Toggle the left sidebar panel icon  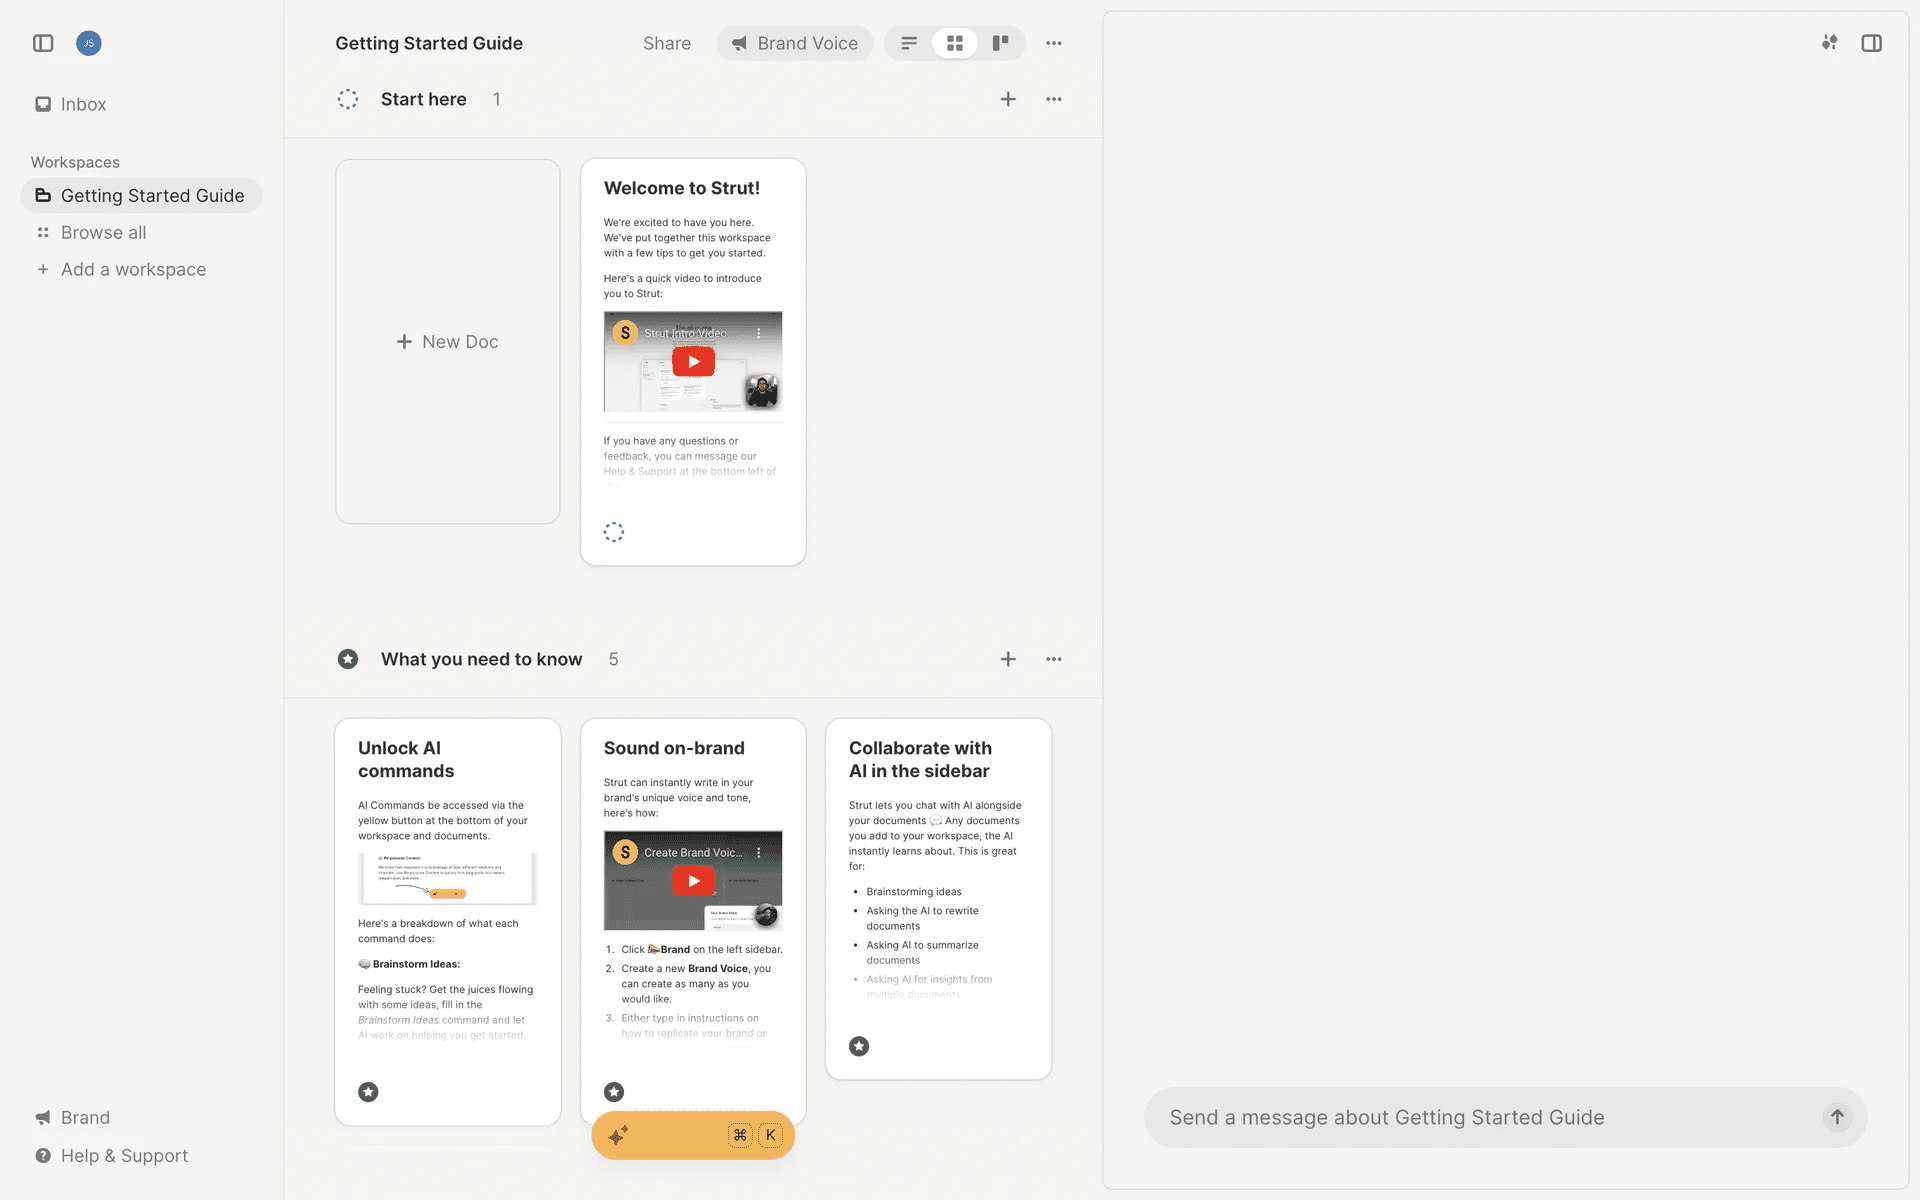point(43,43)
